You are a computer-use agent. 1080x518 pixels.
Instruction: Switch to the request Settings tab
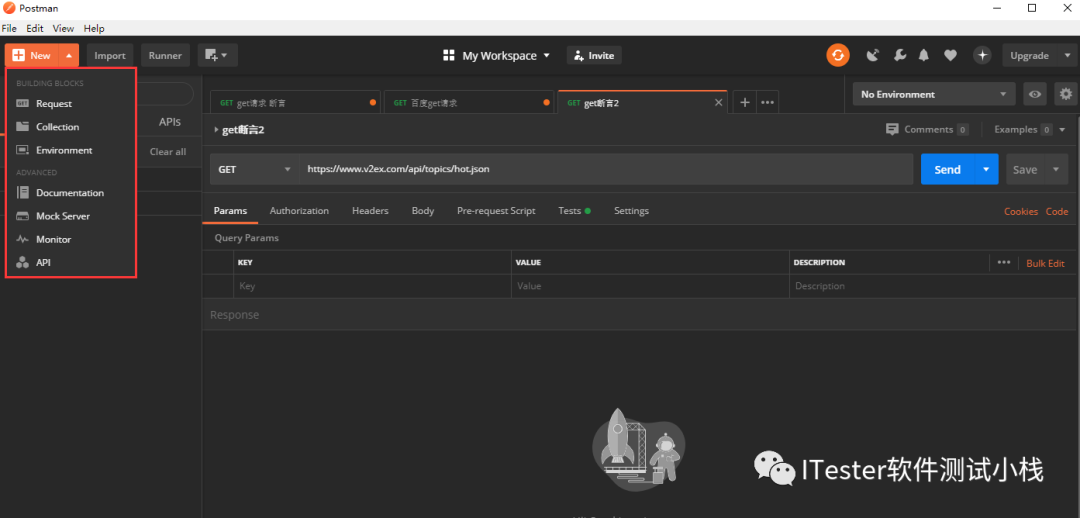632,211
